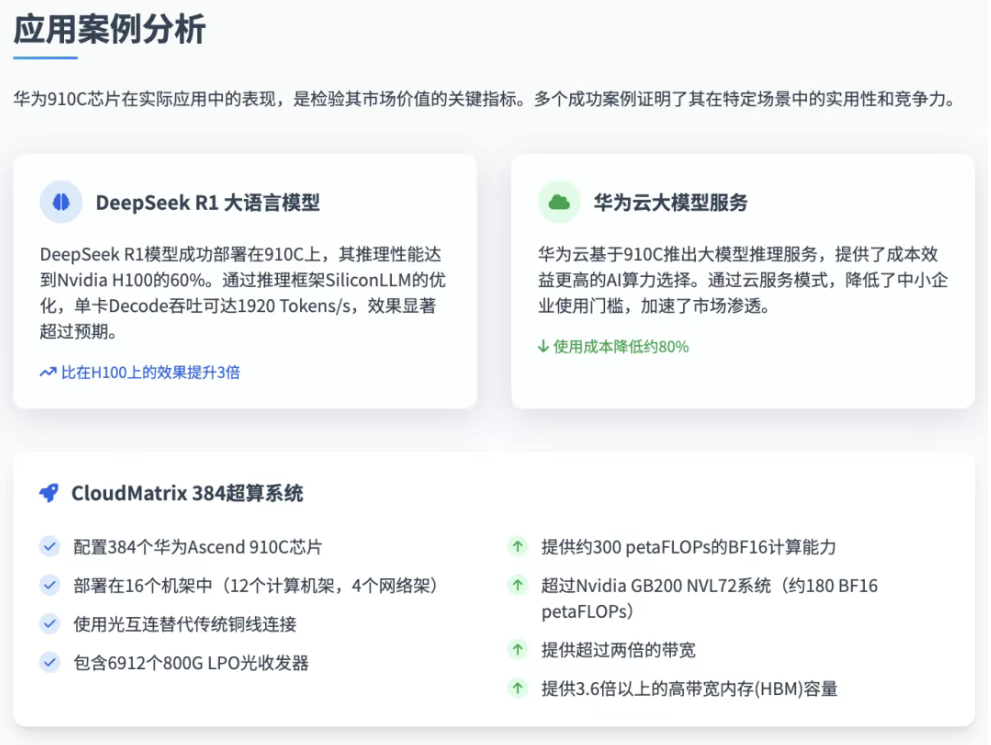The height and width of the screenshot is (745, 991).
Task: Click the DeepSeek R1 大语言模型 card title
Action: tap(207, 202)
